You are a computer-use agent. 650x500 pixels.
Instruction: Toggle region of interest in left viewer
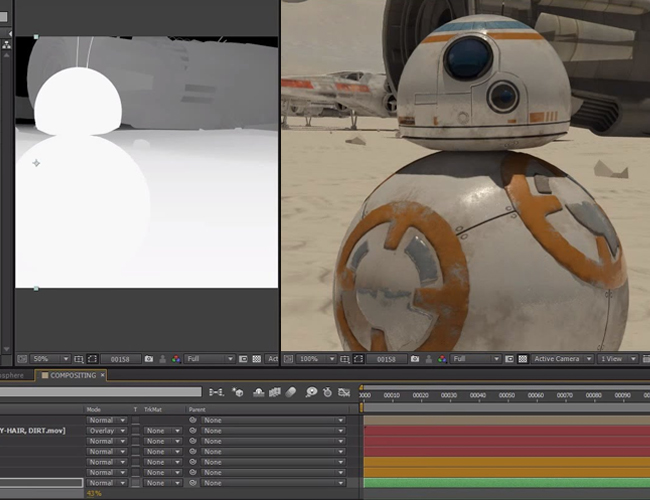pyautogui.click(x=243, y=359)
